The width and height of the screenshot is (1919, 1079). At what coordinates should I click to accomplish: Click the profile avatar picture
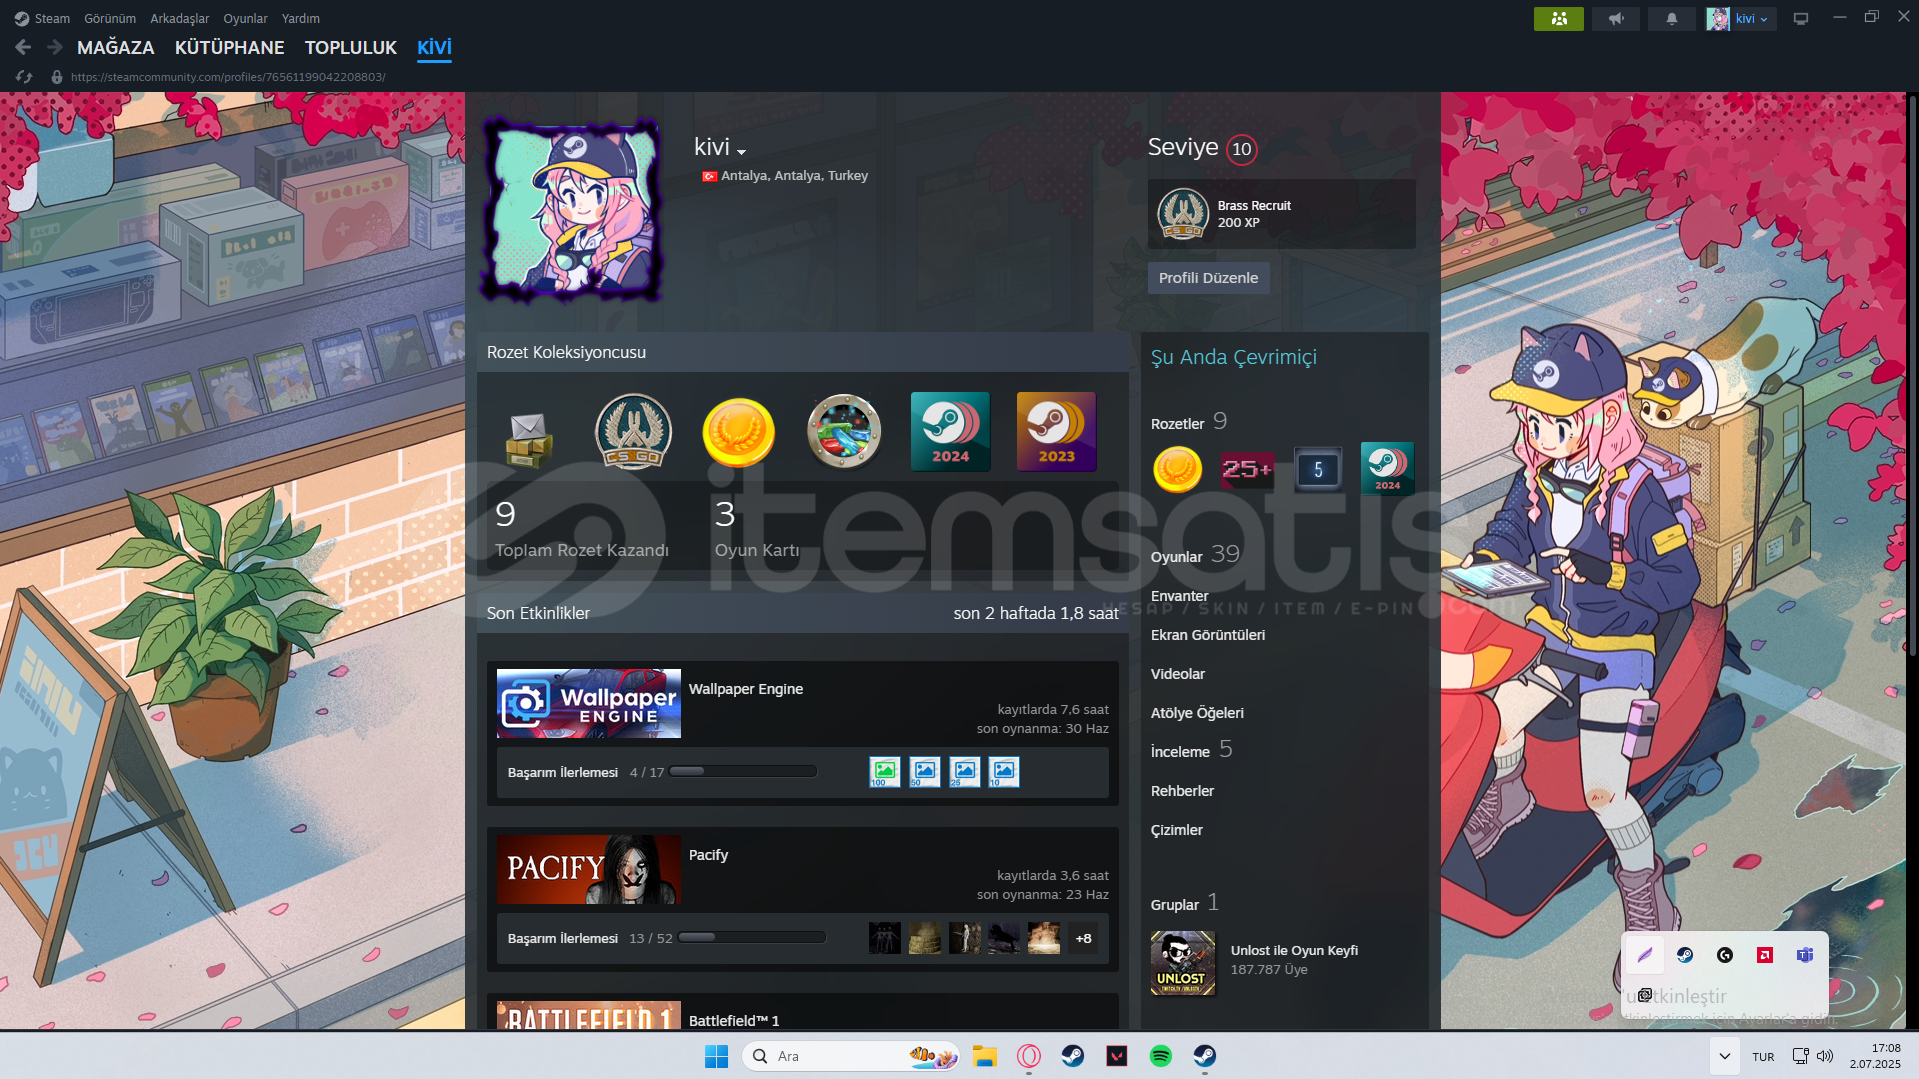pyautogui.click(x=572, y=211)
